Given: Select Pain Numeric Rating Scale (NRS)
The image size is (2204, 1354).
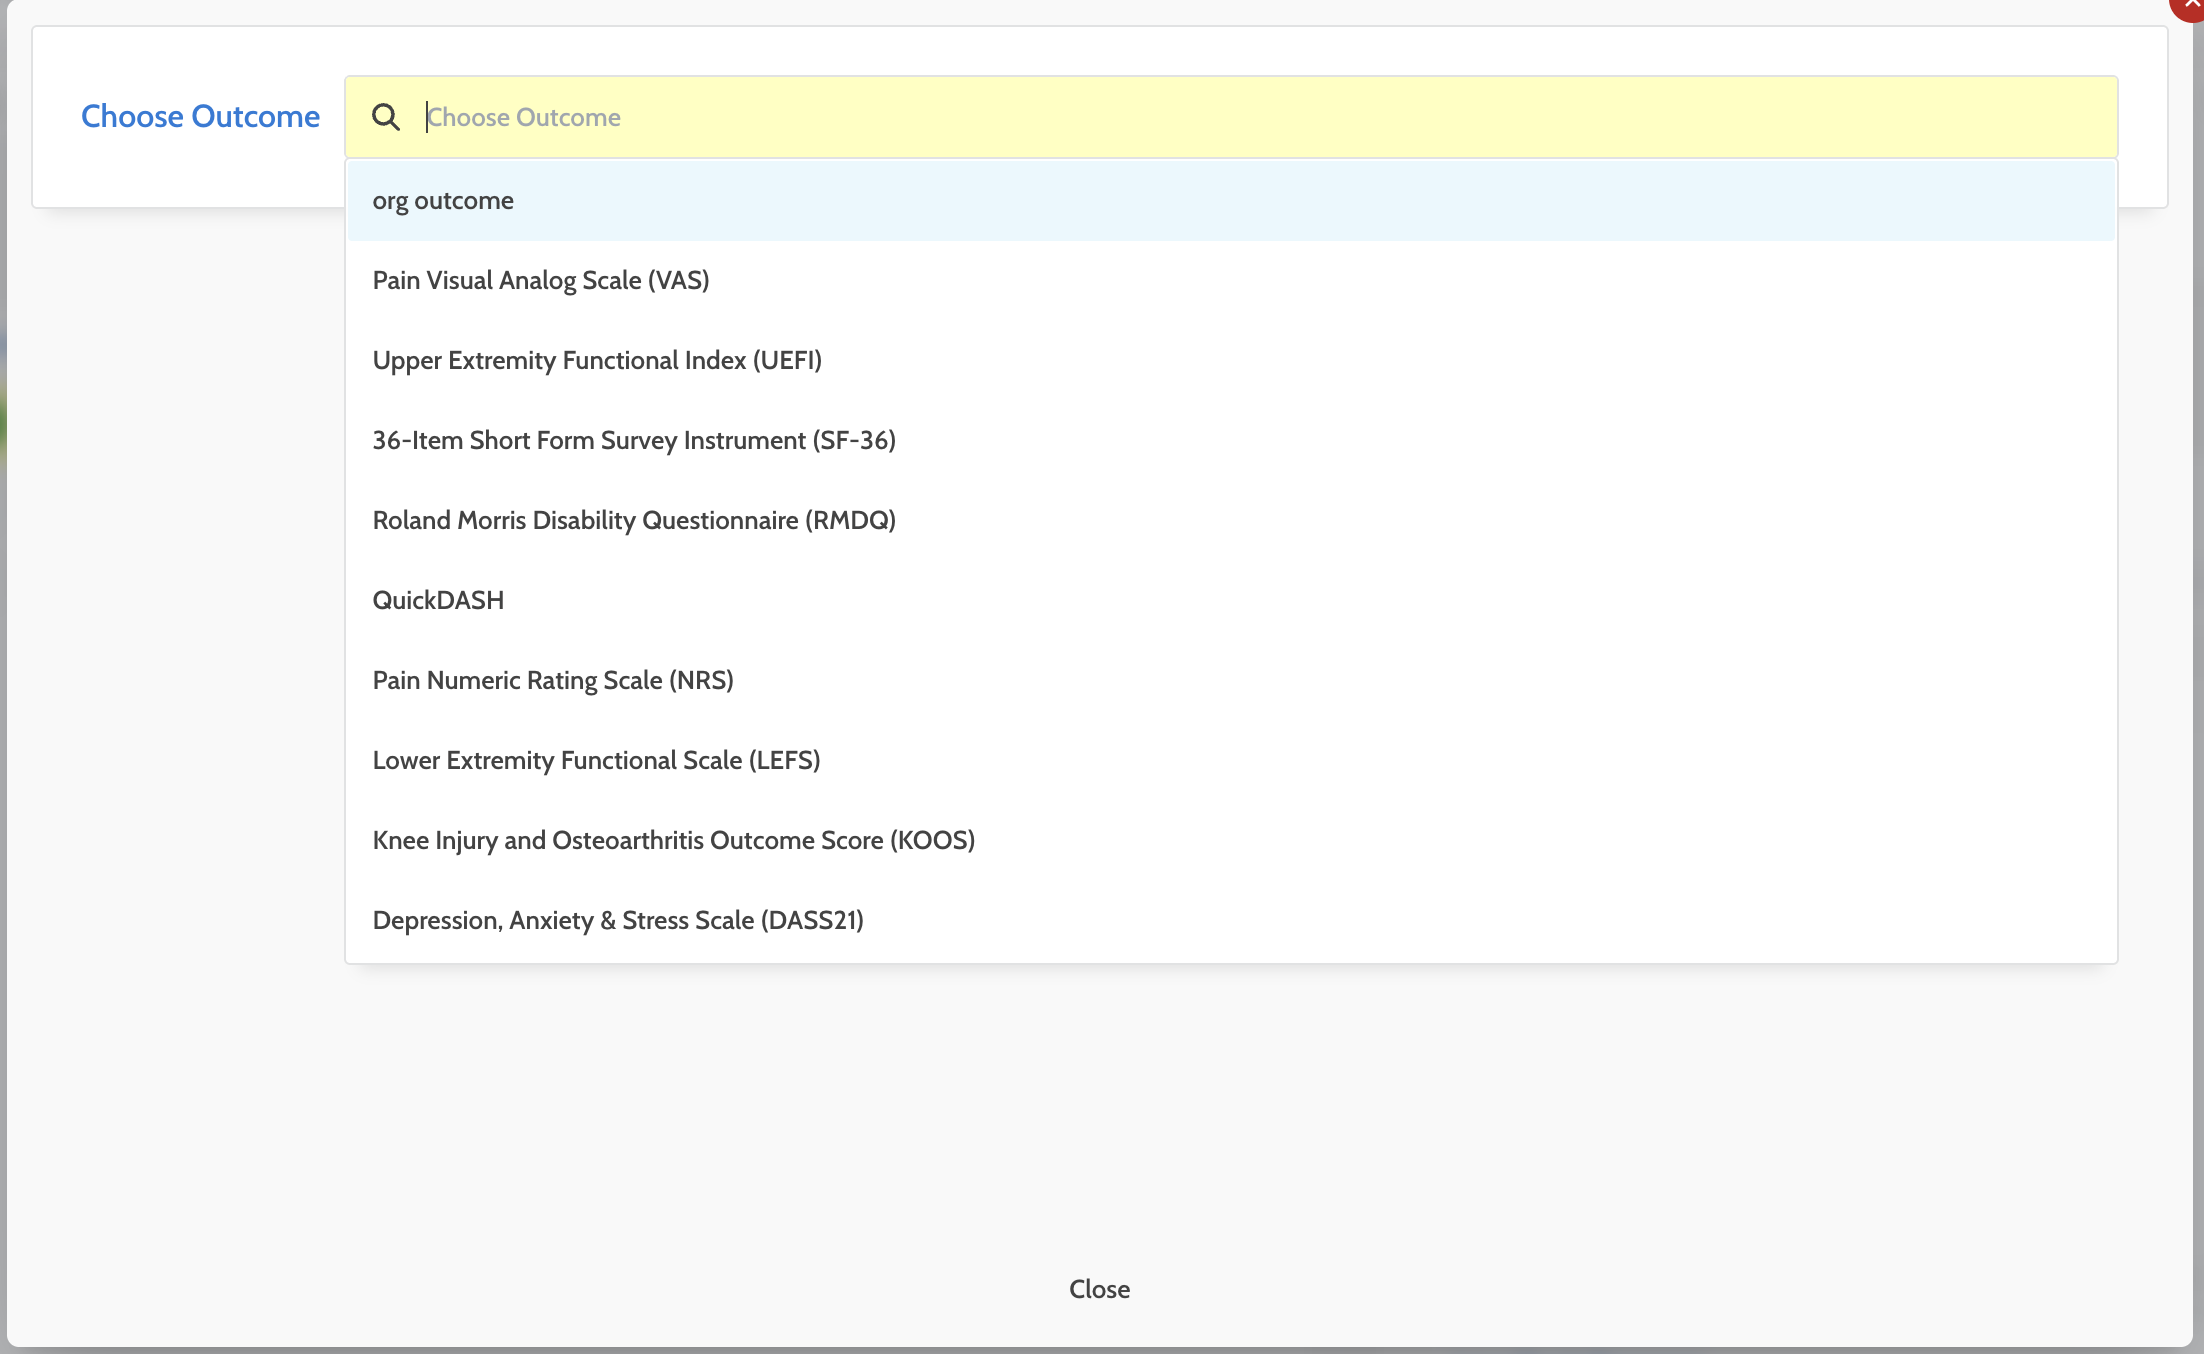Looking at the screenshot, I should (553, 681).
